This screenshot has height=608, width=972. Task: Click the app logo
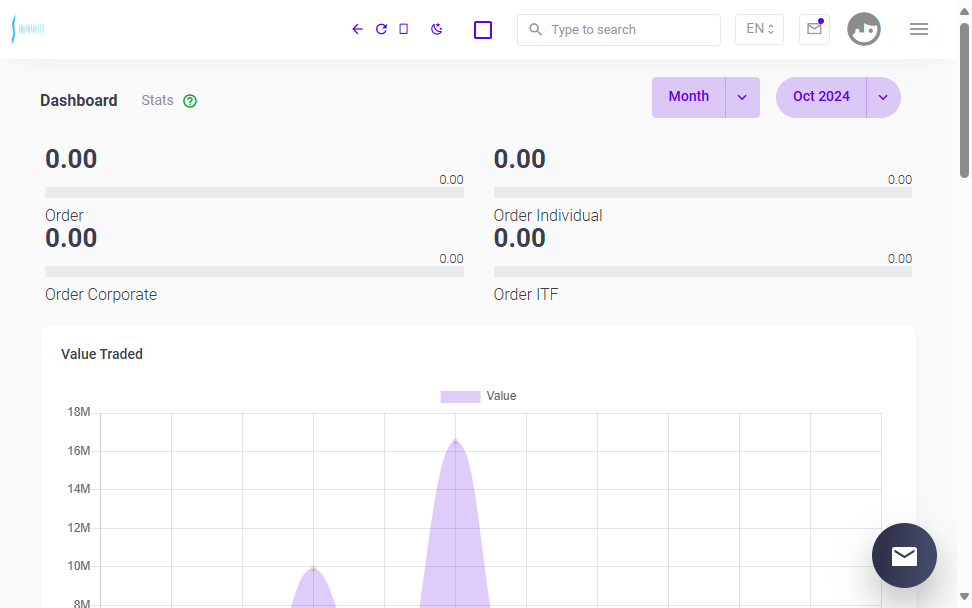(28, 29)
